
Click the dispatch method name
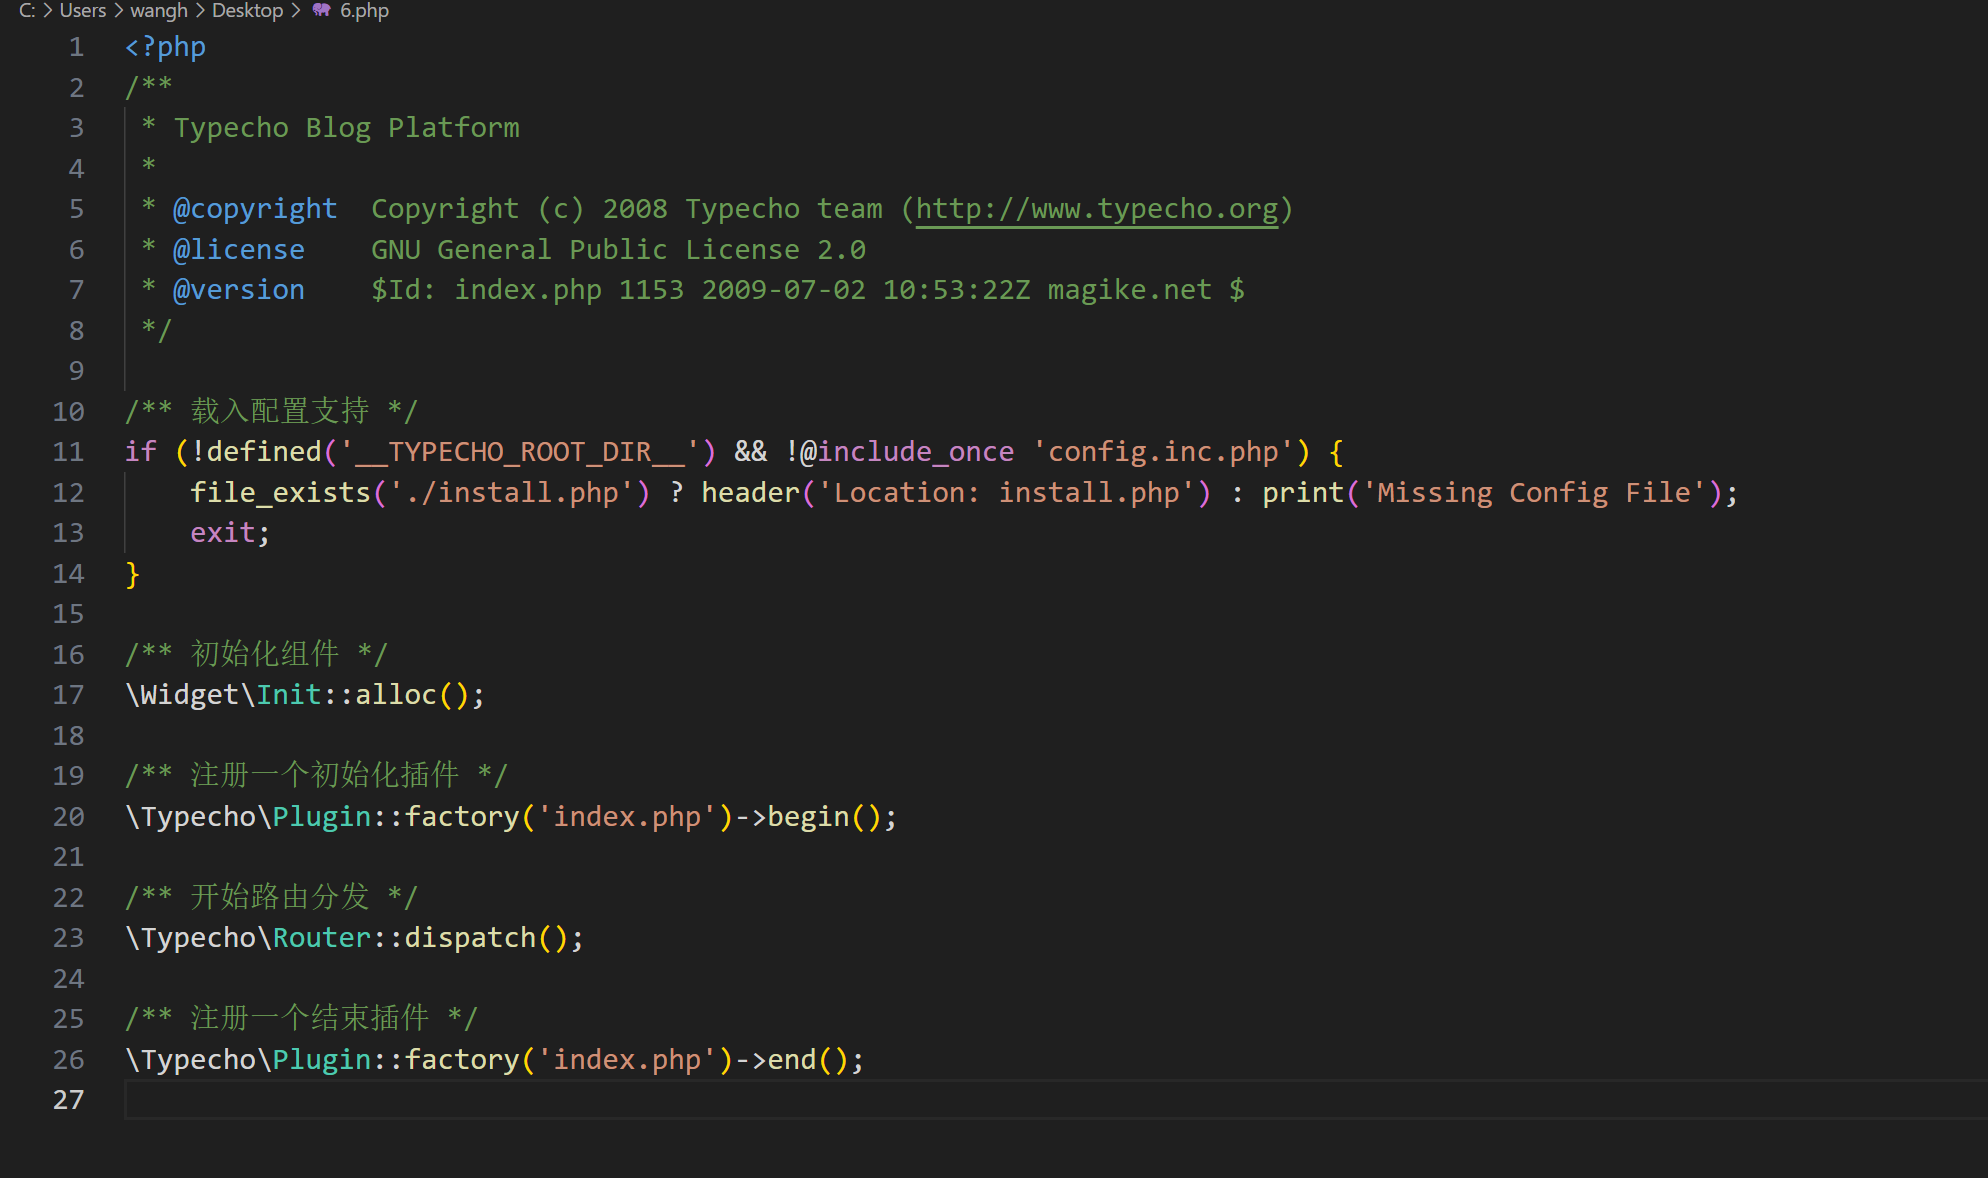[470, 938]
